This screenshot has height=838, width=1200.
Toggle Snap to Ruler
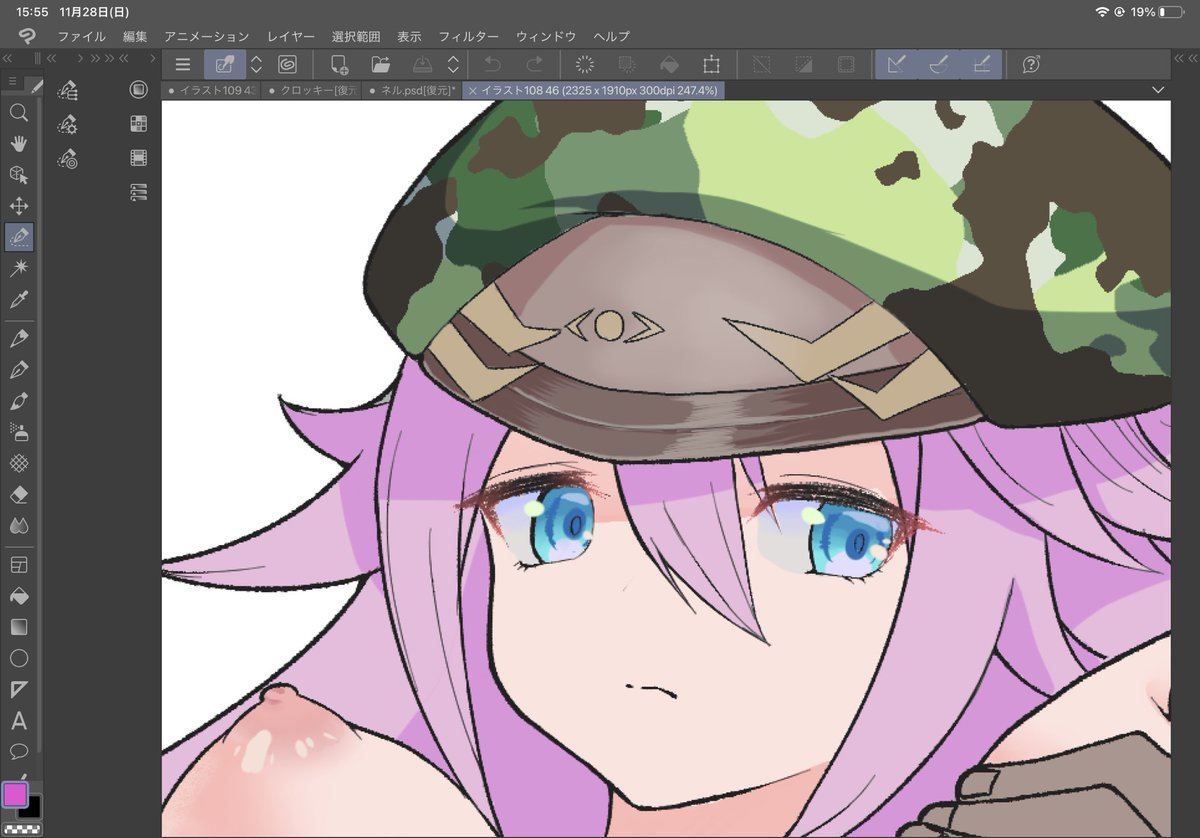pos(897,65)
